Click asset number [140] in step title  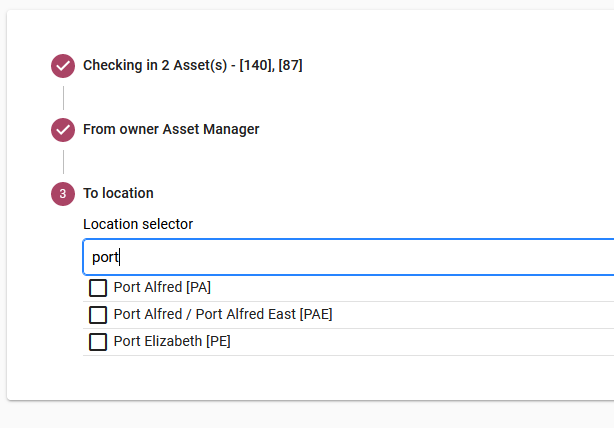click(257, 65)
